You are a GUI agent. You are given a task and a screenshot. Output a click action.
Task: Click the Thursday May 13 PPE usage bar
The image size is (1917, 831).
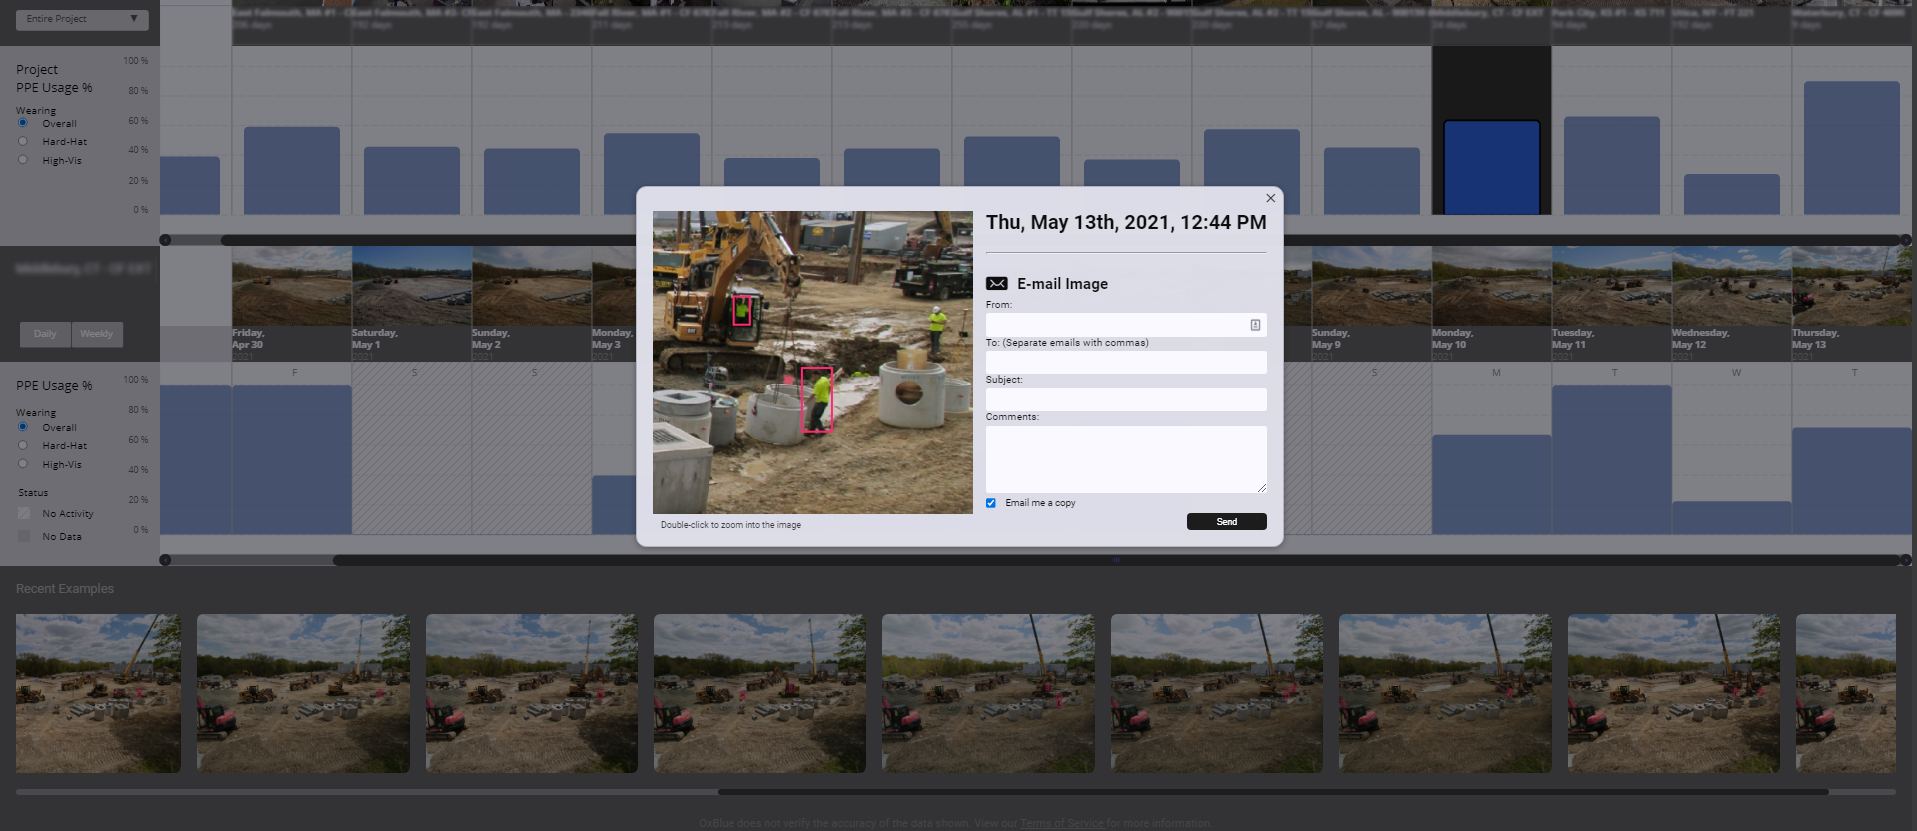(1852, 481)
